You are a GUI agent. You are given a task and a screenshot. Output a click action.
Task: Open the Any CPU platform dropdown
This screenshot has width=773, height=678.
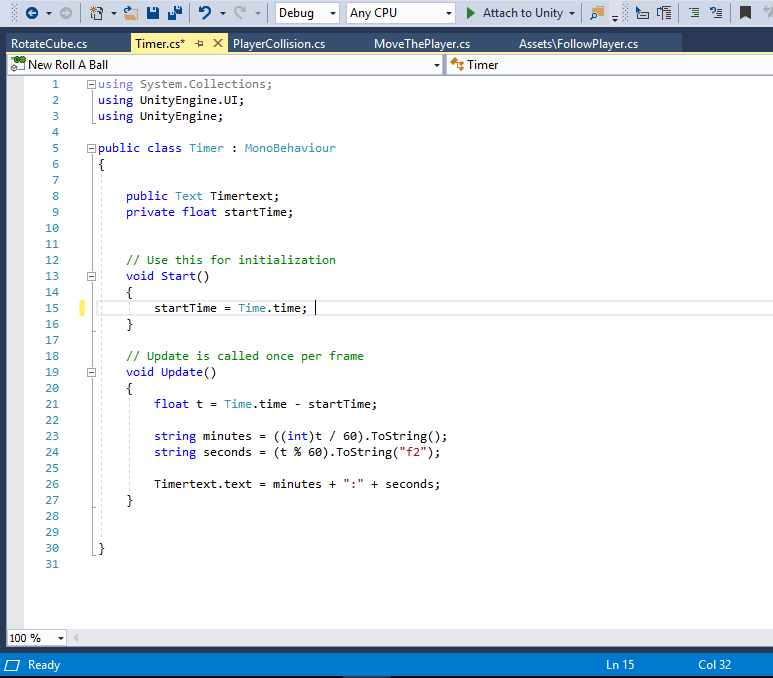(401, 13)
